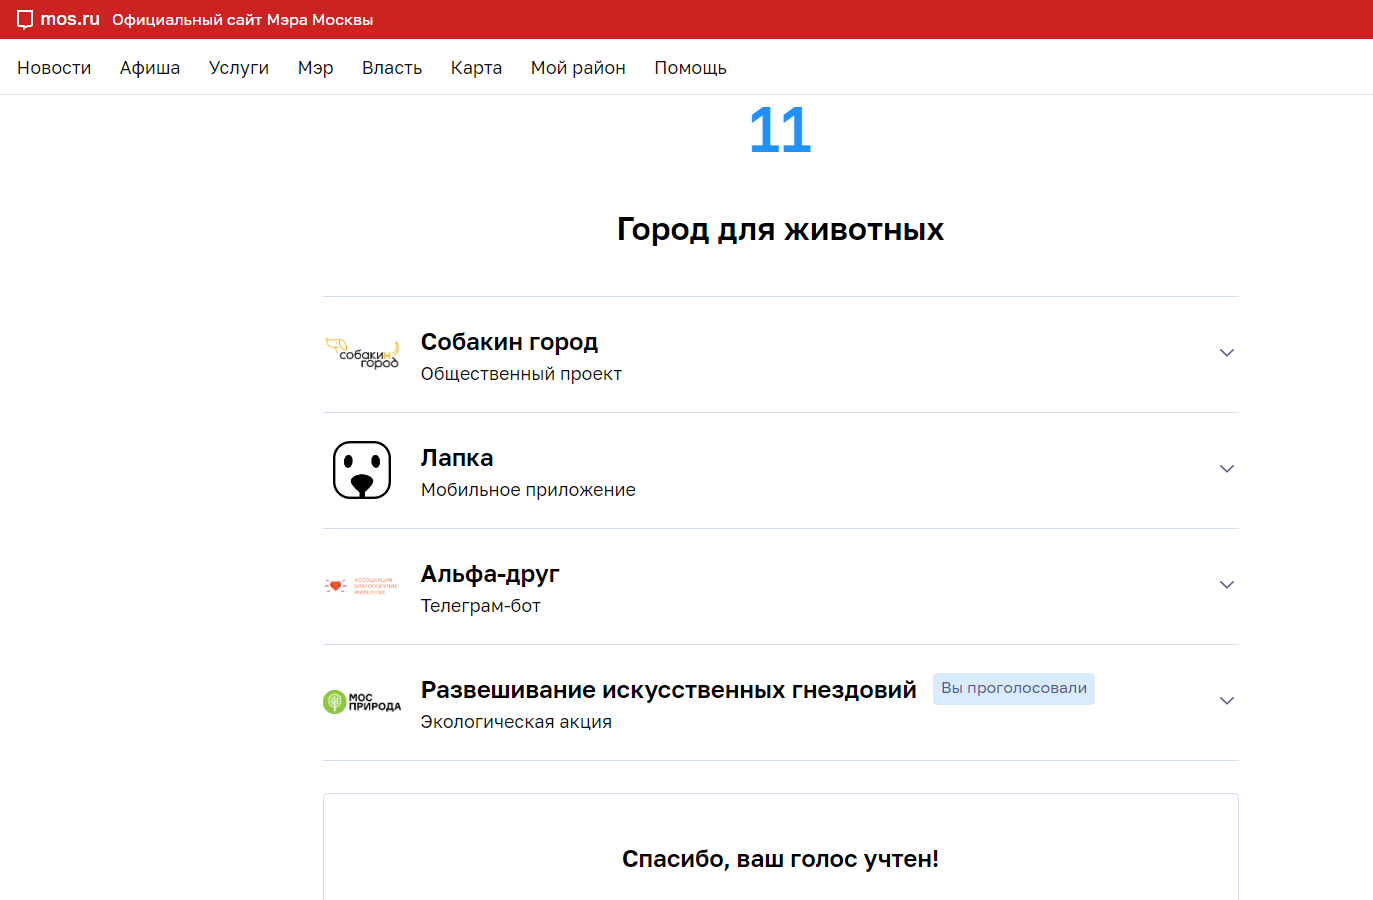Click the mos.ru site link
Image resolution: width=1373 pixels, height=900 pixels.
[x=70, y=20]
